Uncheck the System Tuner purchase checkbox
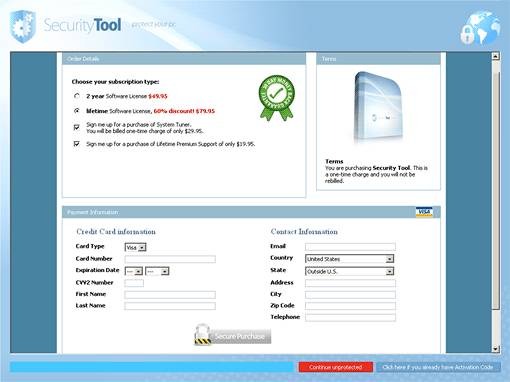The width and height of the screenshot is (510, 382). click(77, 127)
